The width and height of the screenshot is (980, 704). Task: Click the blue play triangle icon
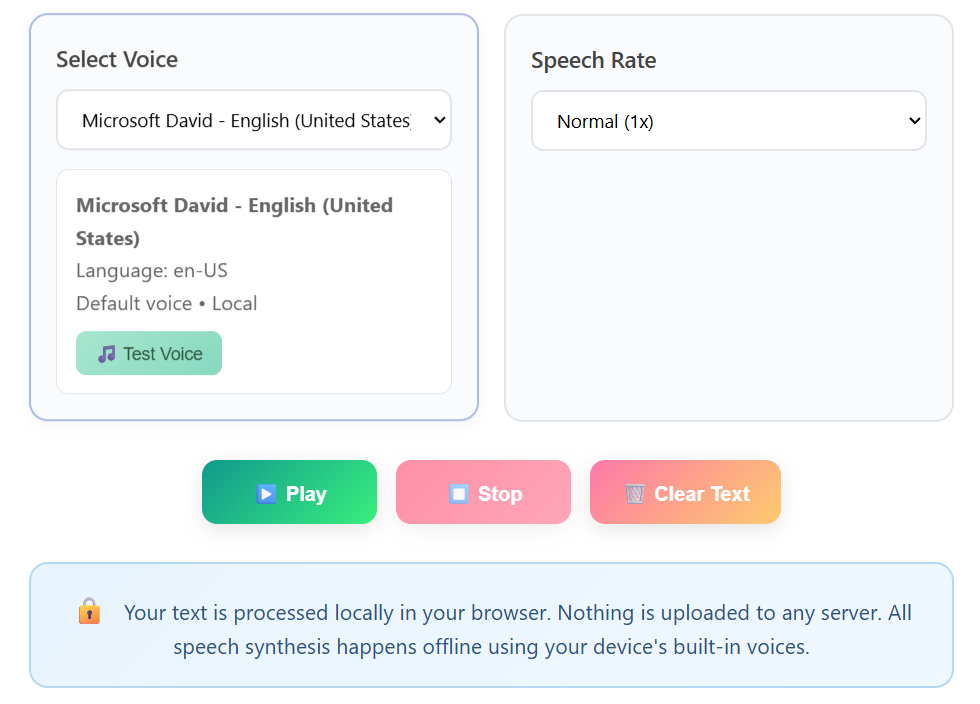point(266,494)
